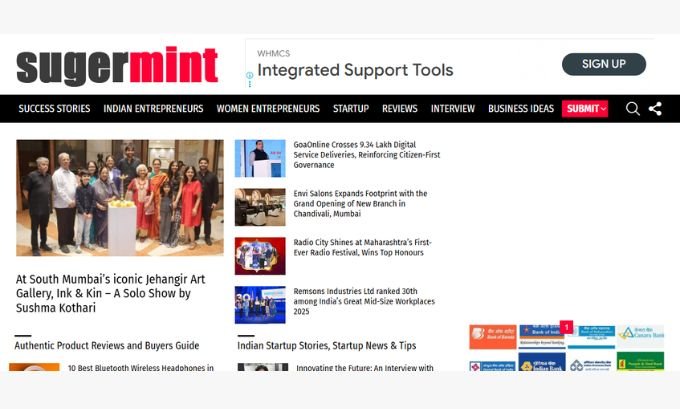Click the Indian Bank logo tile
The height and width of the screenshot is (409, 680).
click(542, 362)
